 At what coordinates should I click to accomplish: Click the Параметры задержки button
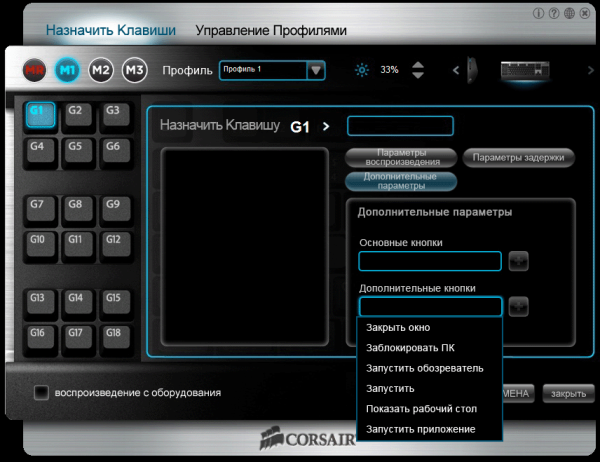518,158
